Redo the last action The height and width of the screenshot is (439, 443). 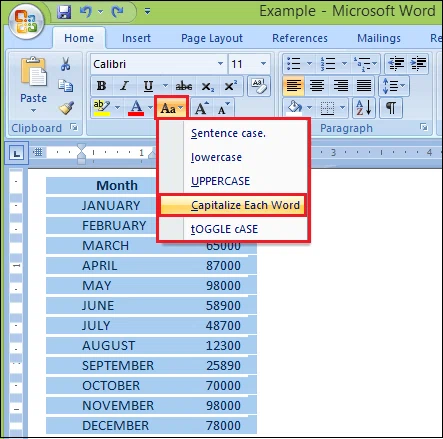(x=117, y=12)
